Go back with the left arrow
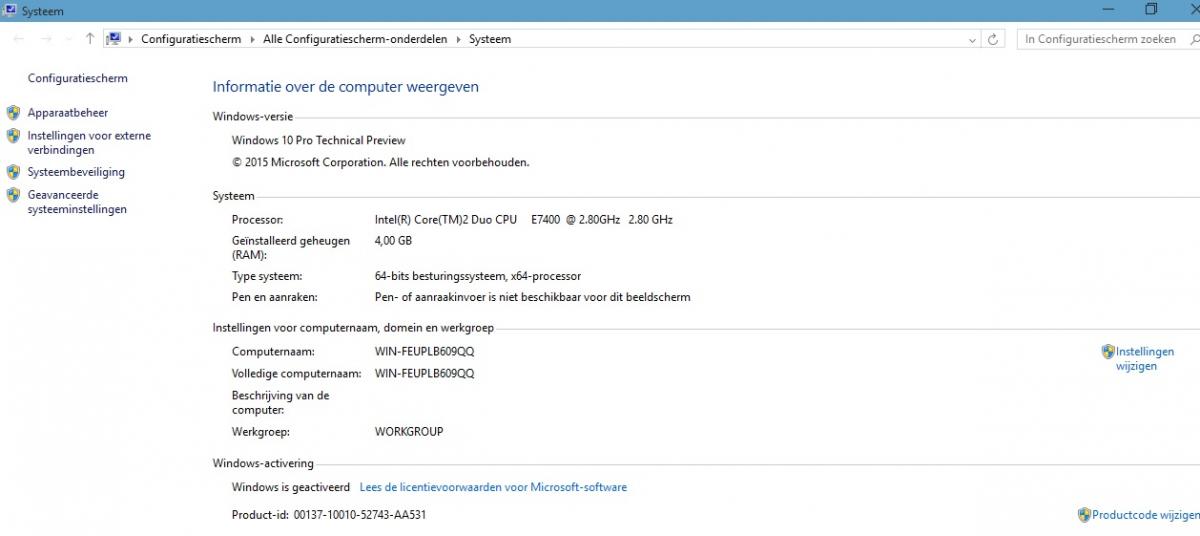 click(x=19, y=39)
